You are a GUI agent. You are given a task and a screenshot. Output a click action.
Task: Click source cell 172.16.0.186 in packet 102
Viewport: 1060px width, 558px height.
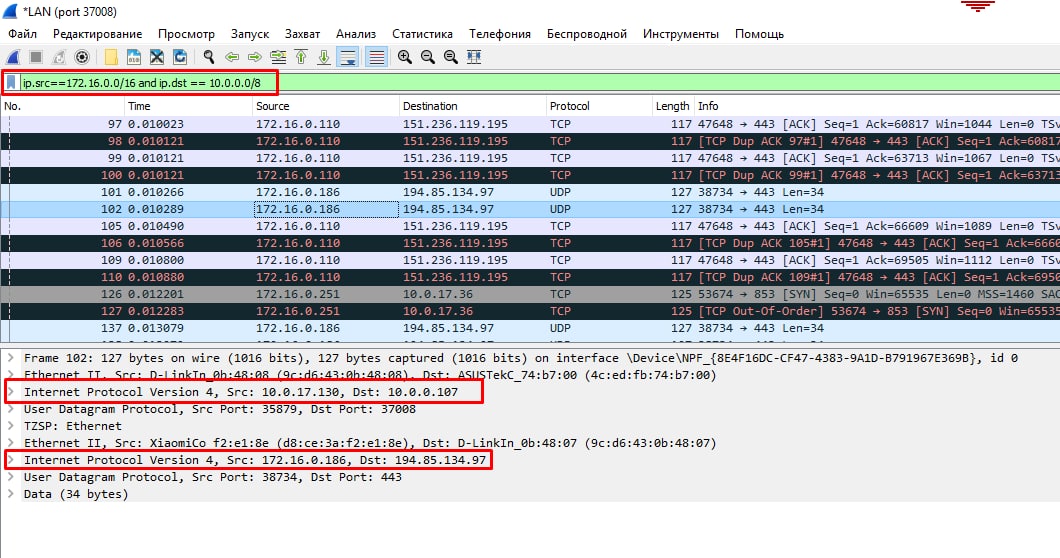(x=326, y=209)
